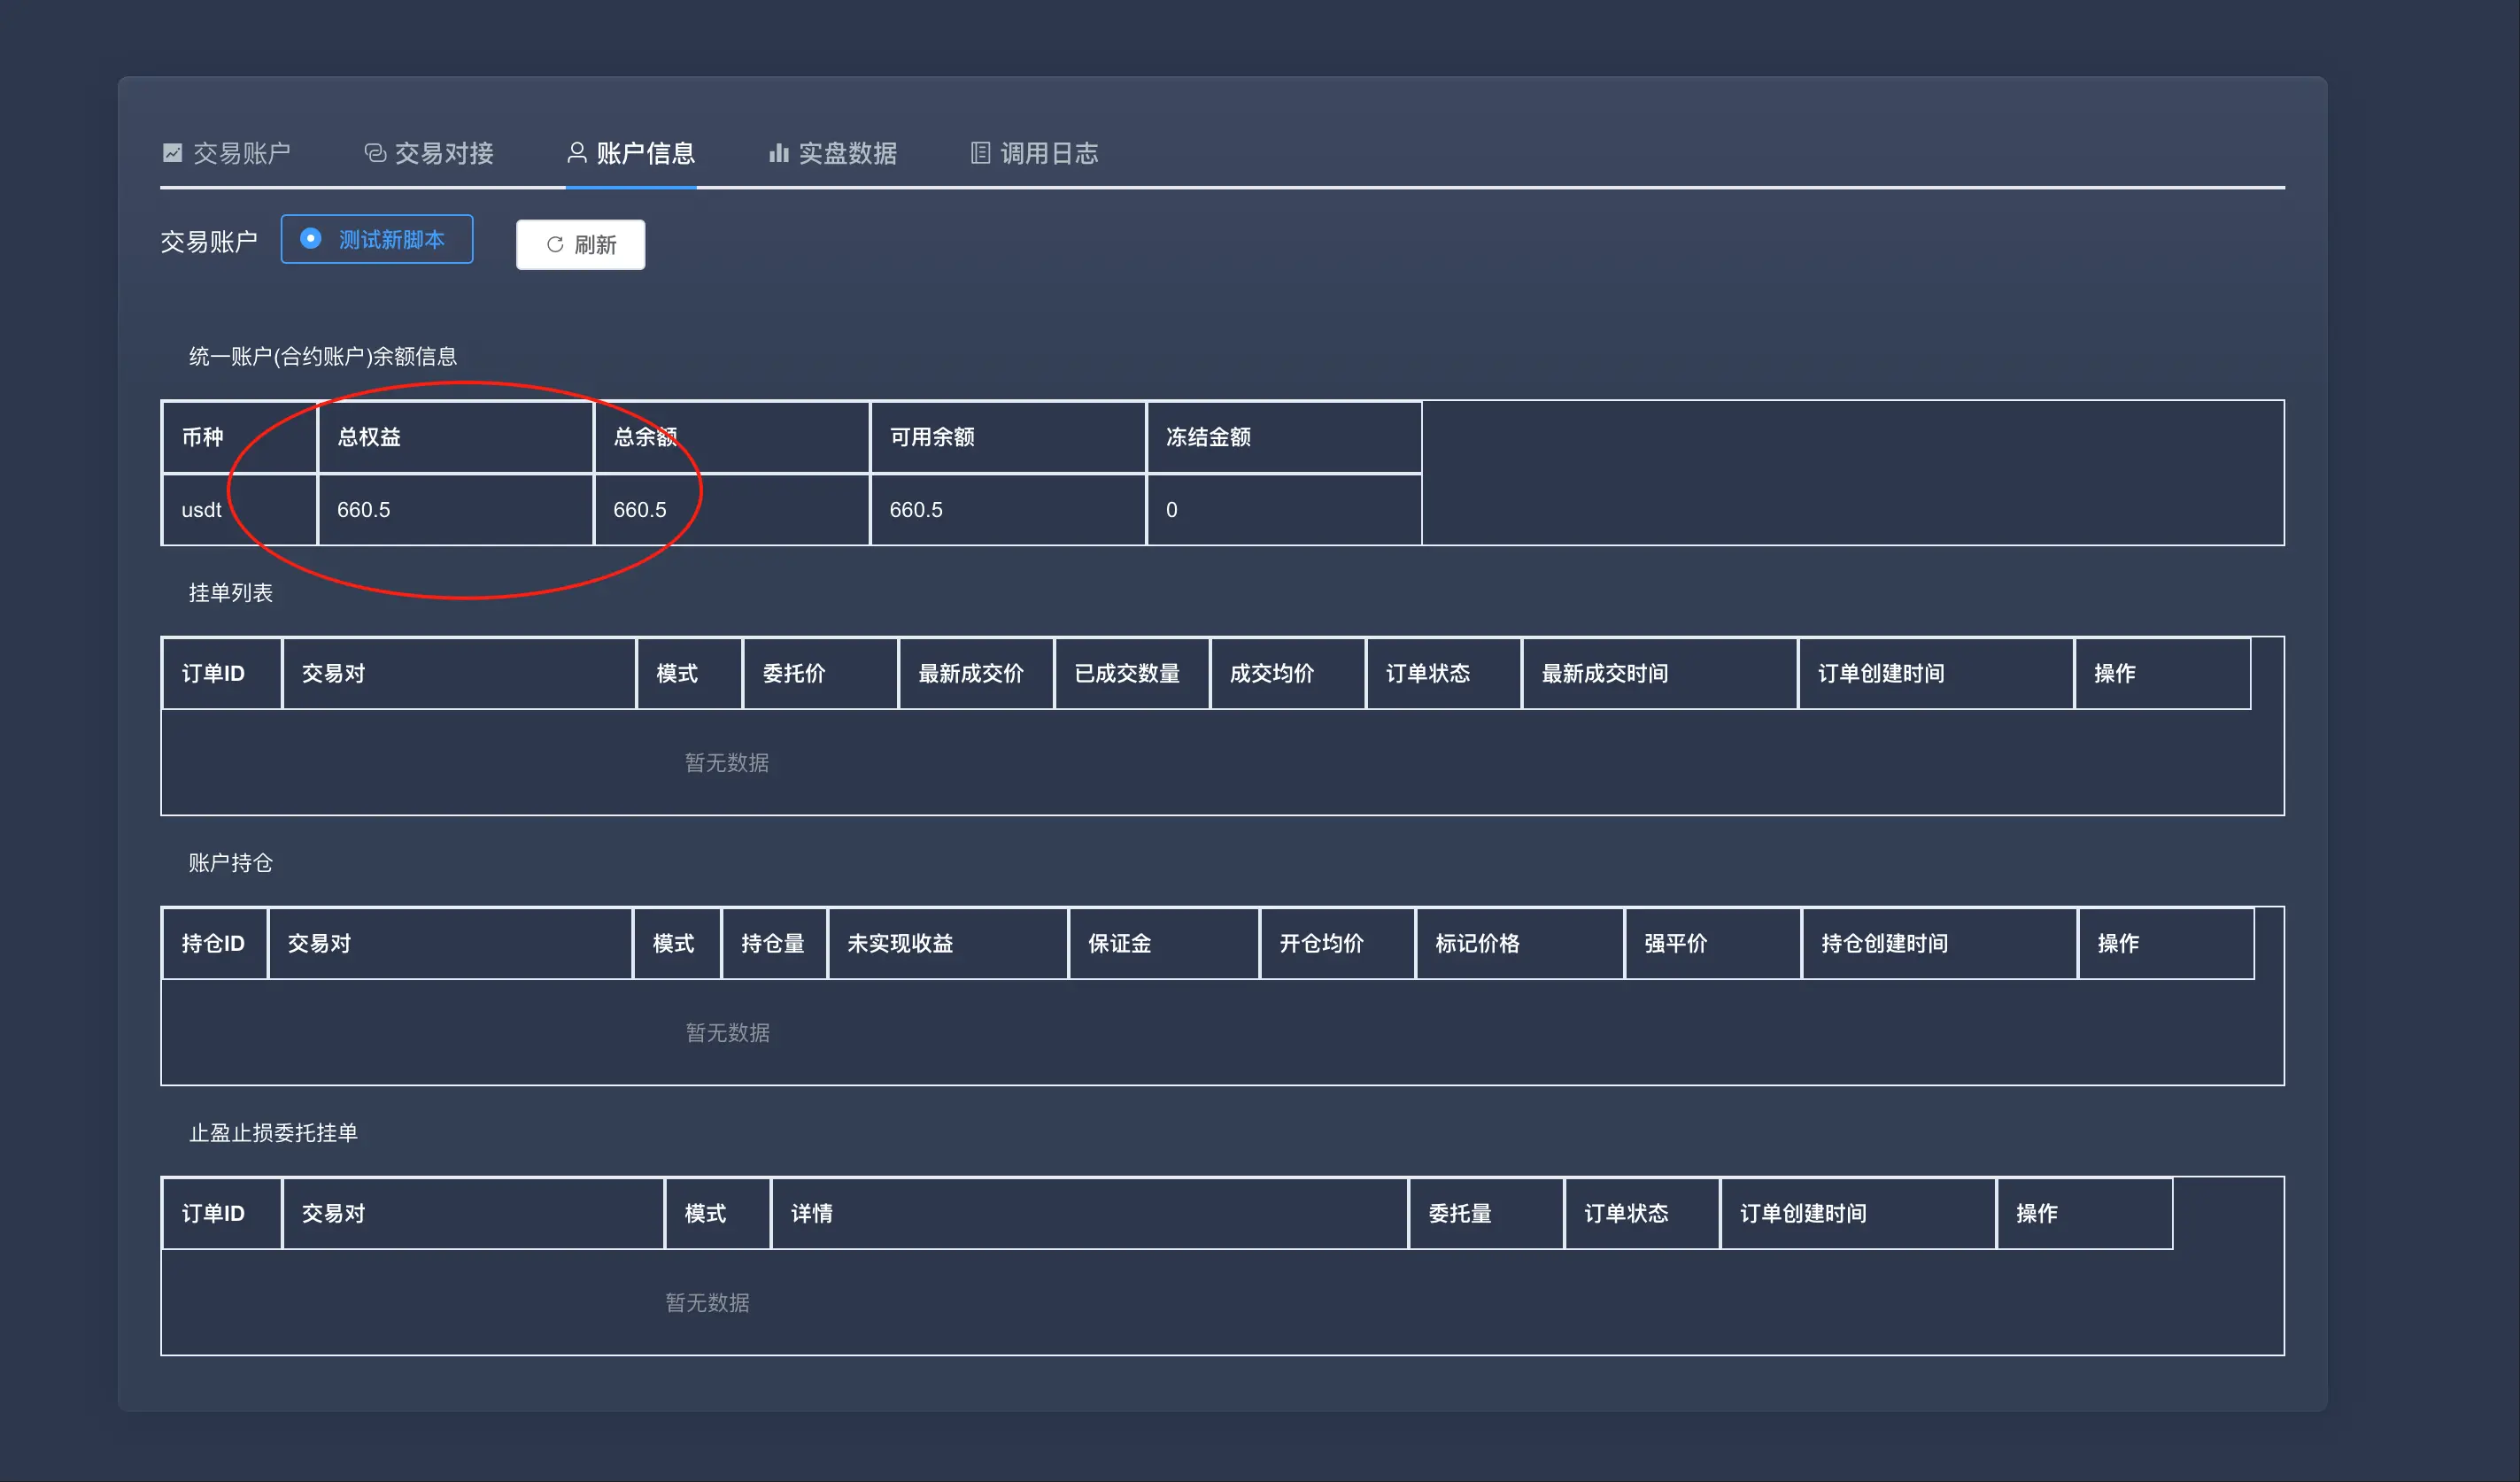Click the log icon beside 调用日志
Viewport: 2520px width, 1482px height.
point(980,153)
